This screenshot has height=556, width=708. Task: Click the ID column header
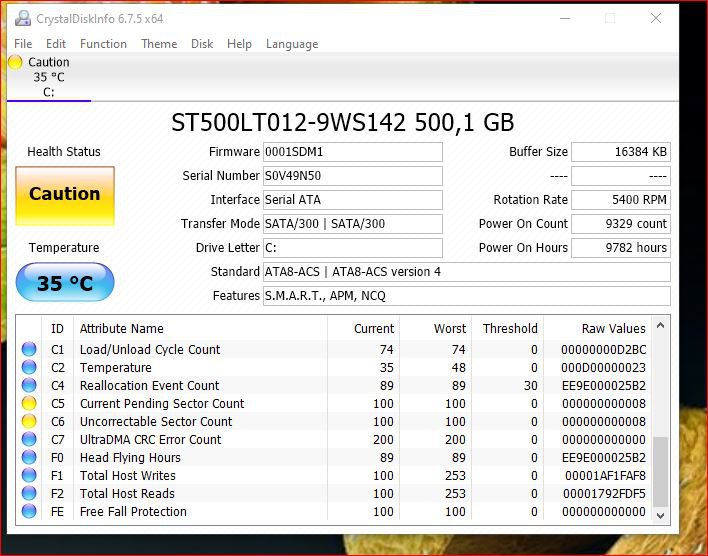click(57, 328)
